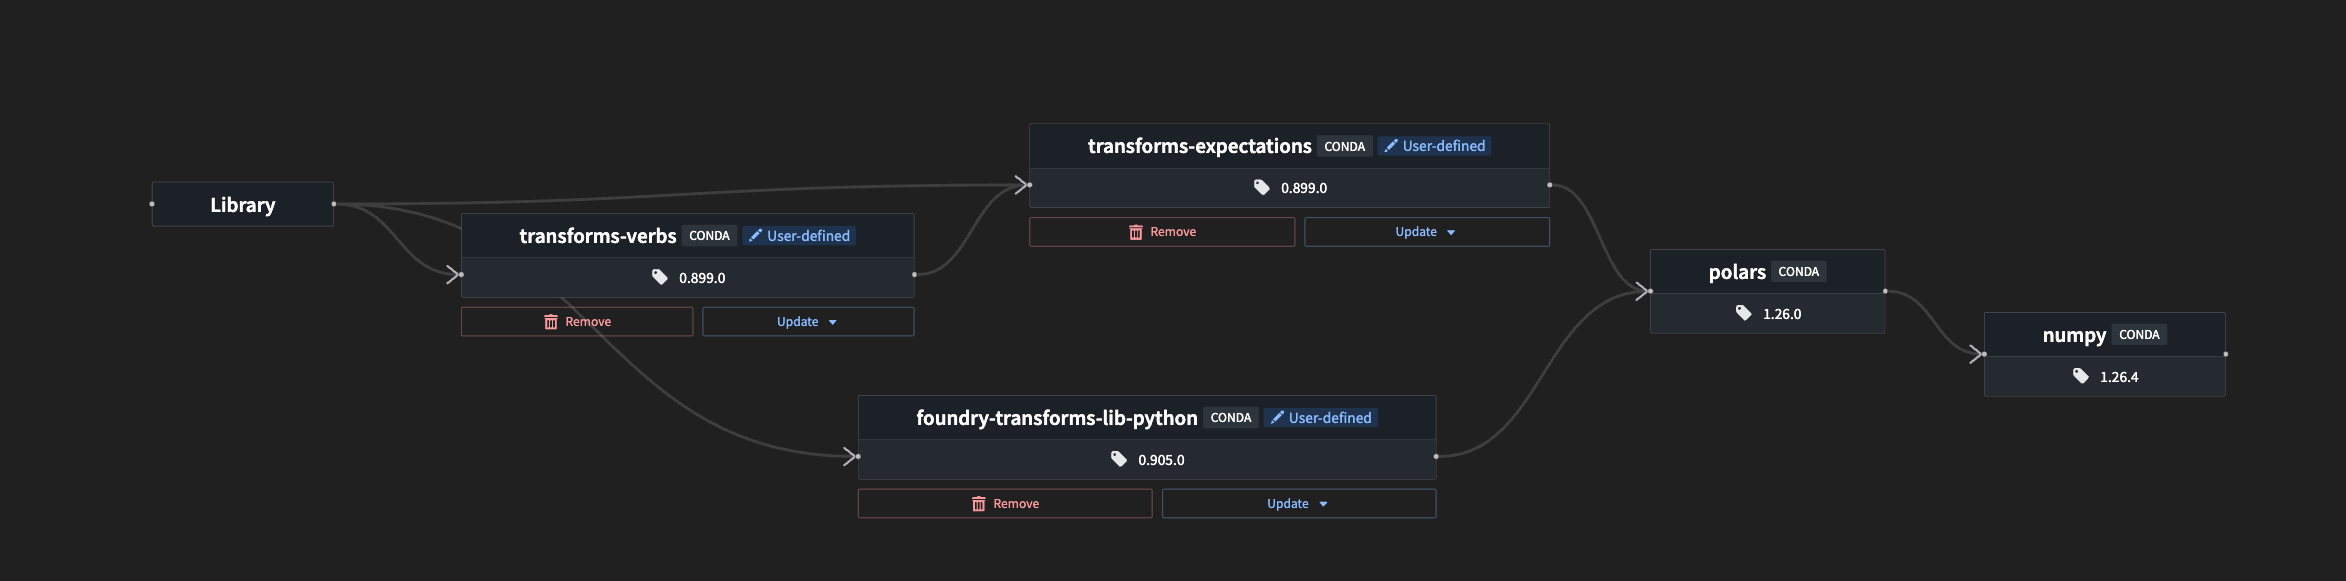Click the tag icon next to version 0.899.0 in transforms-expectations
This screenshot has height=581, width=2346.
click(x=1261, y=187)
